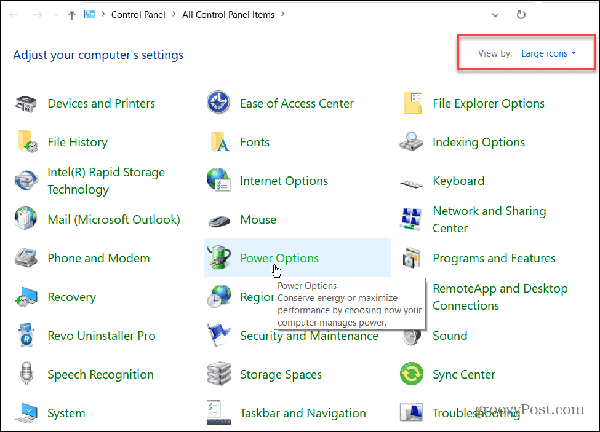Viewport: 600px width, 432px height.
Task: Click the Indexing Options icon
Action: 411,142
